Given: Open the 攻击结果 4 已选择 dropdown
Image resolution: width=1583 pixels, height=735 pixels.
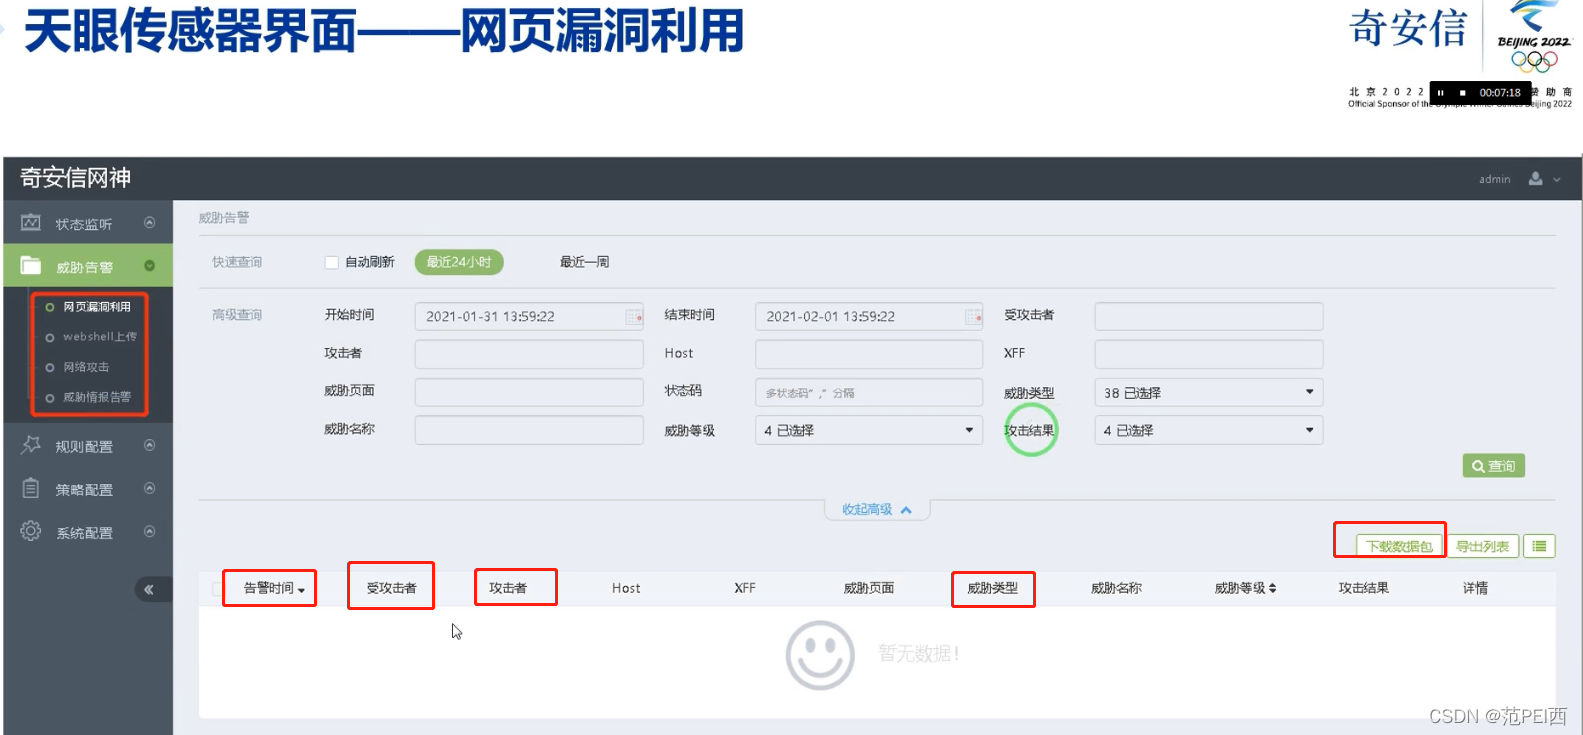Looking at the screenshot, I should click(x=1208, y=430).
